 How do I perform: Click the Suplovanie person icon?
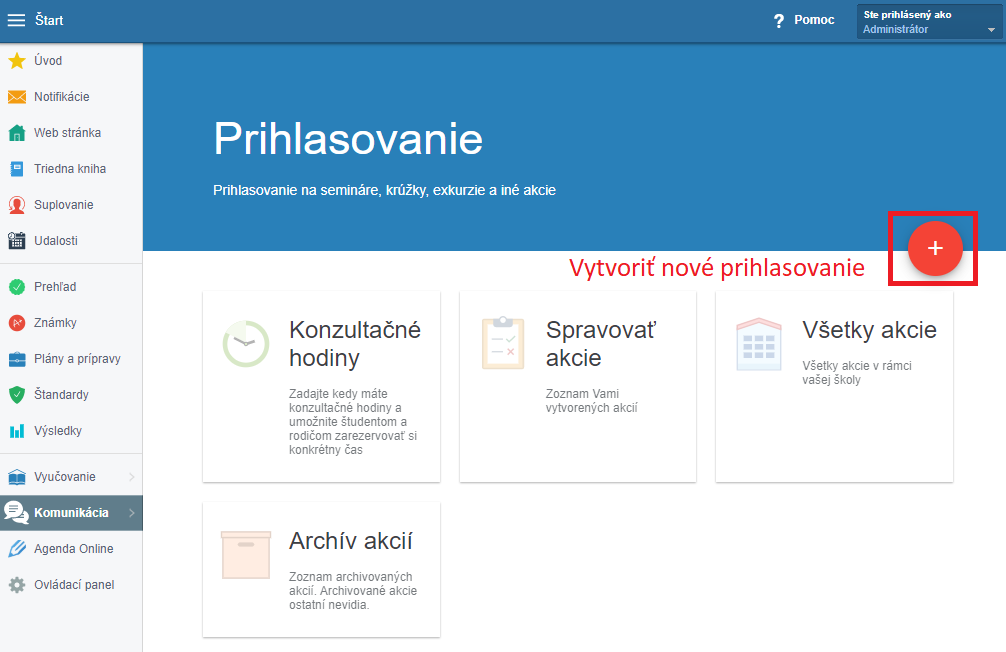[x=17, y=205]
